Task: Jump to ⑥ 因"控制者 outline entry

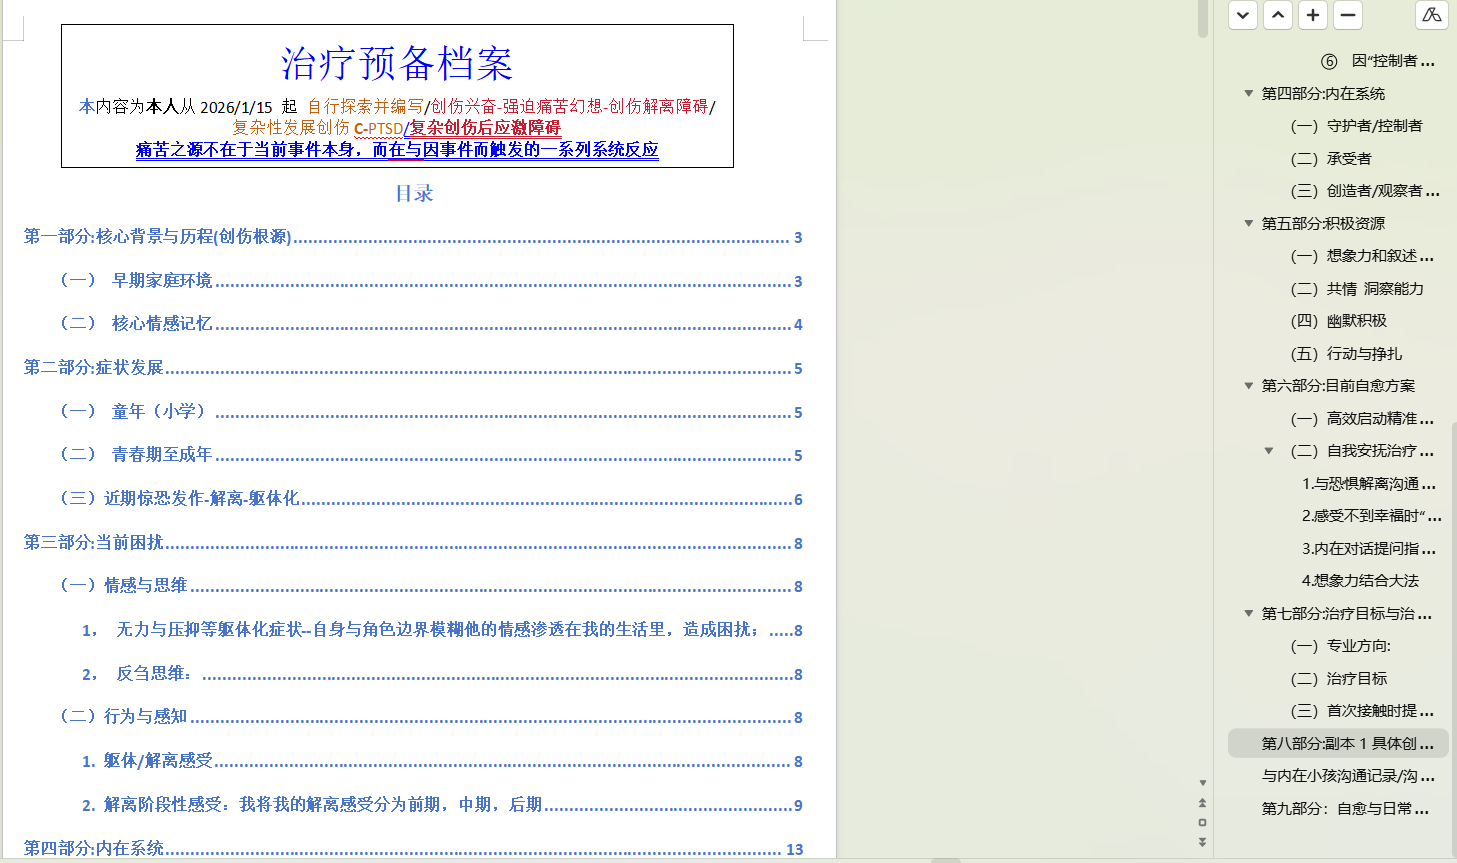Action: [1377, 61]
